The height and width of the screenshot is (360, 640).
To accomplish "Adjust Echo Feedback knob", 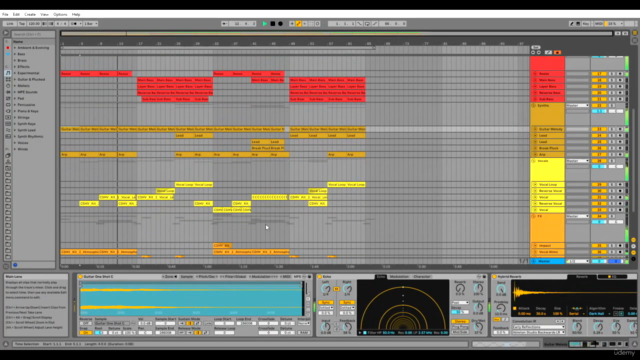I will coord(347,327).
